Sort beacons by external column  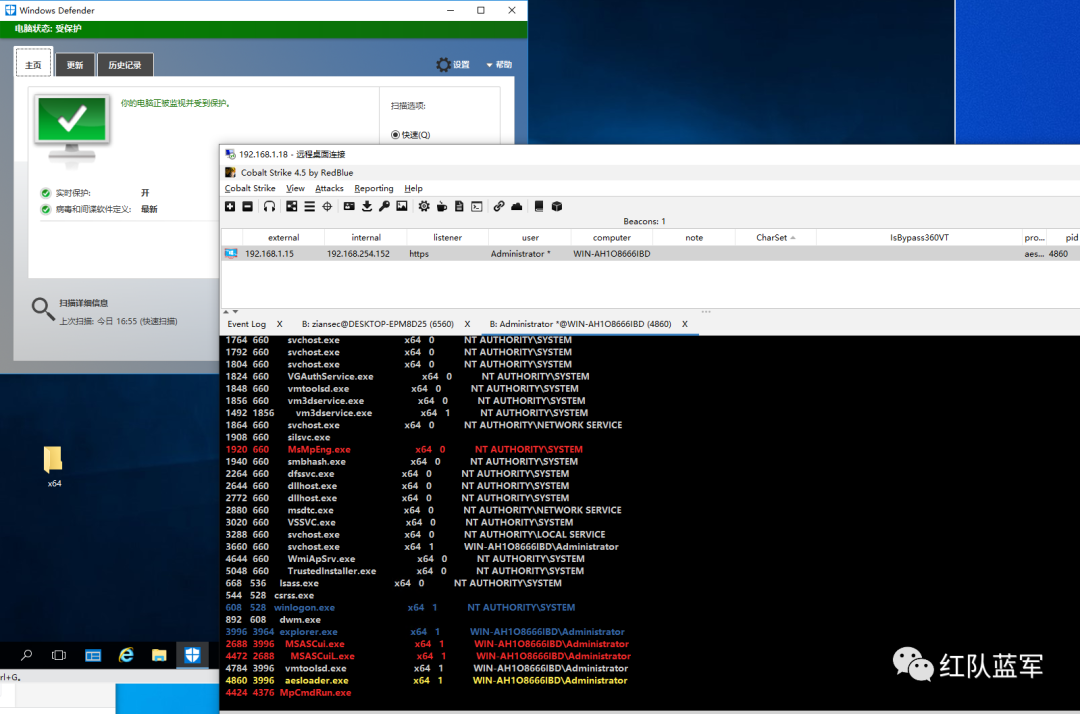283,238
